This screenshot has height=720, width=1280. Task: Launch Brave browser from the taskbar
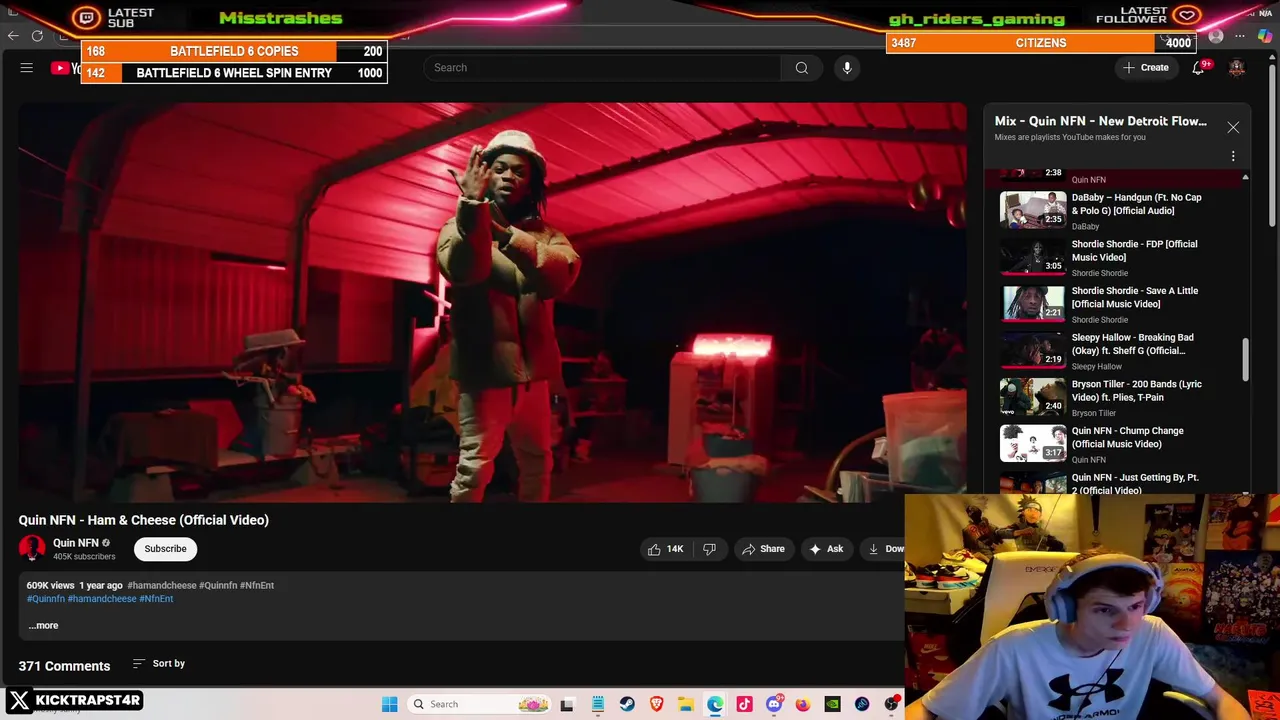tap(656, 704)
